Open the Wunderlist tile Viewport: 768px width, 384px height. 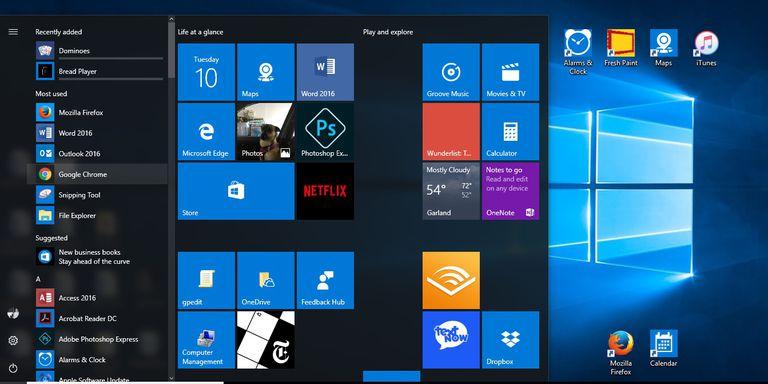click(x=451, y=132)
